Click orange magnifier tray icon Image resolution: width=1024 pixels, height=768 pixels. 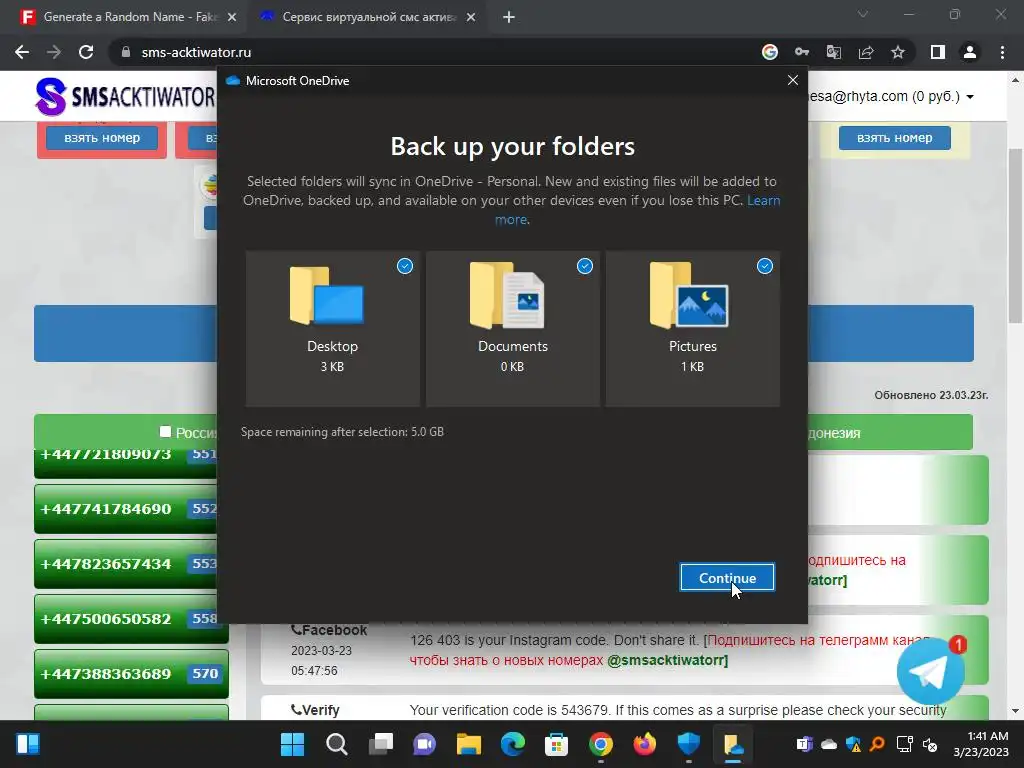(877, 744)
